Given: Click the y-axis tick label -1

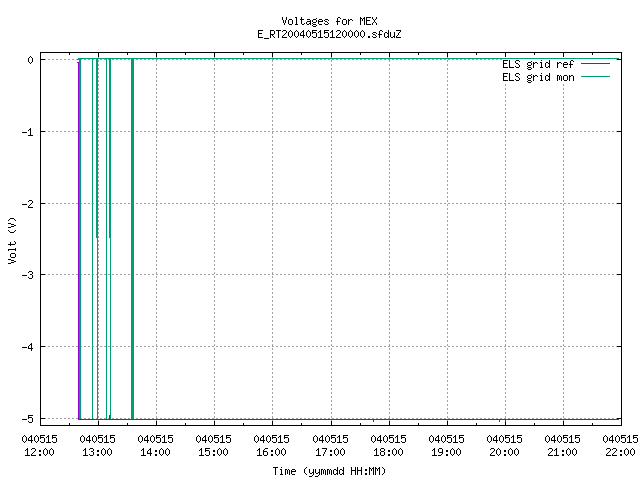Looking at the screenshot, I should tap(27, 132).
